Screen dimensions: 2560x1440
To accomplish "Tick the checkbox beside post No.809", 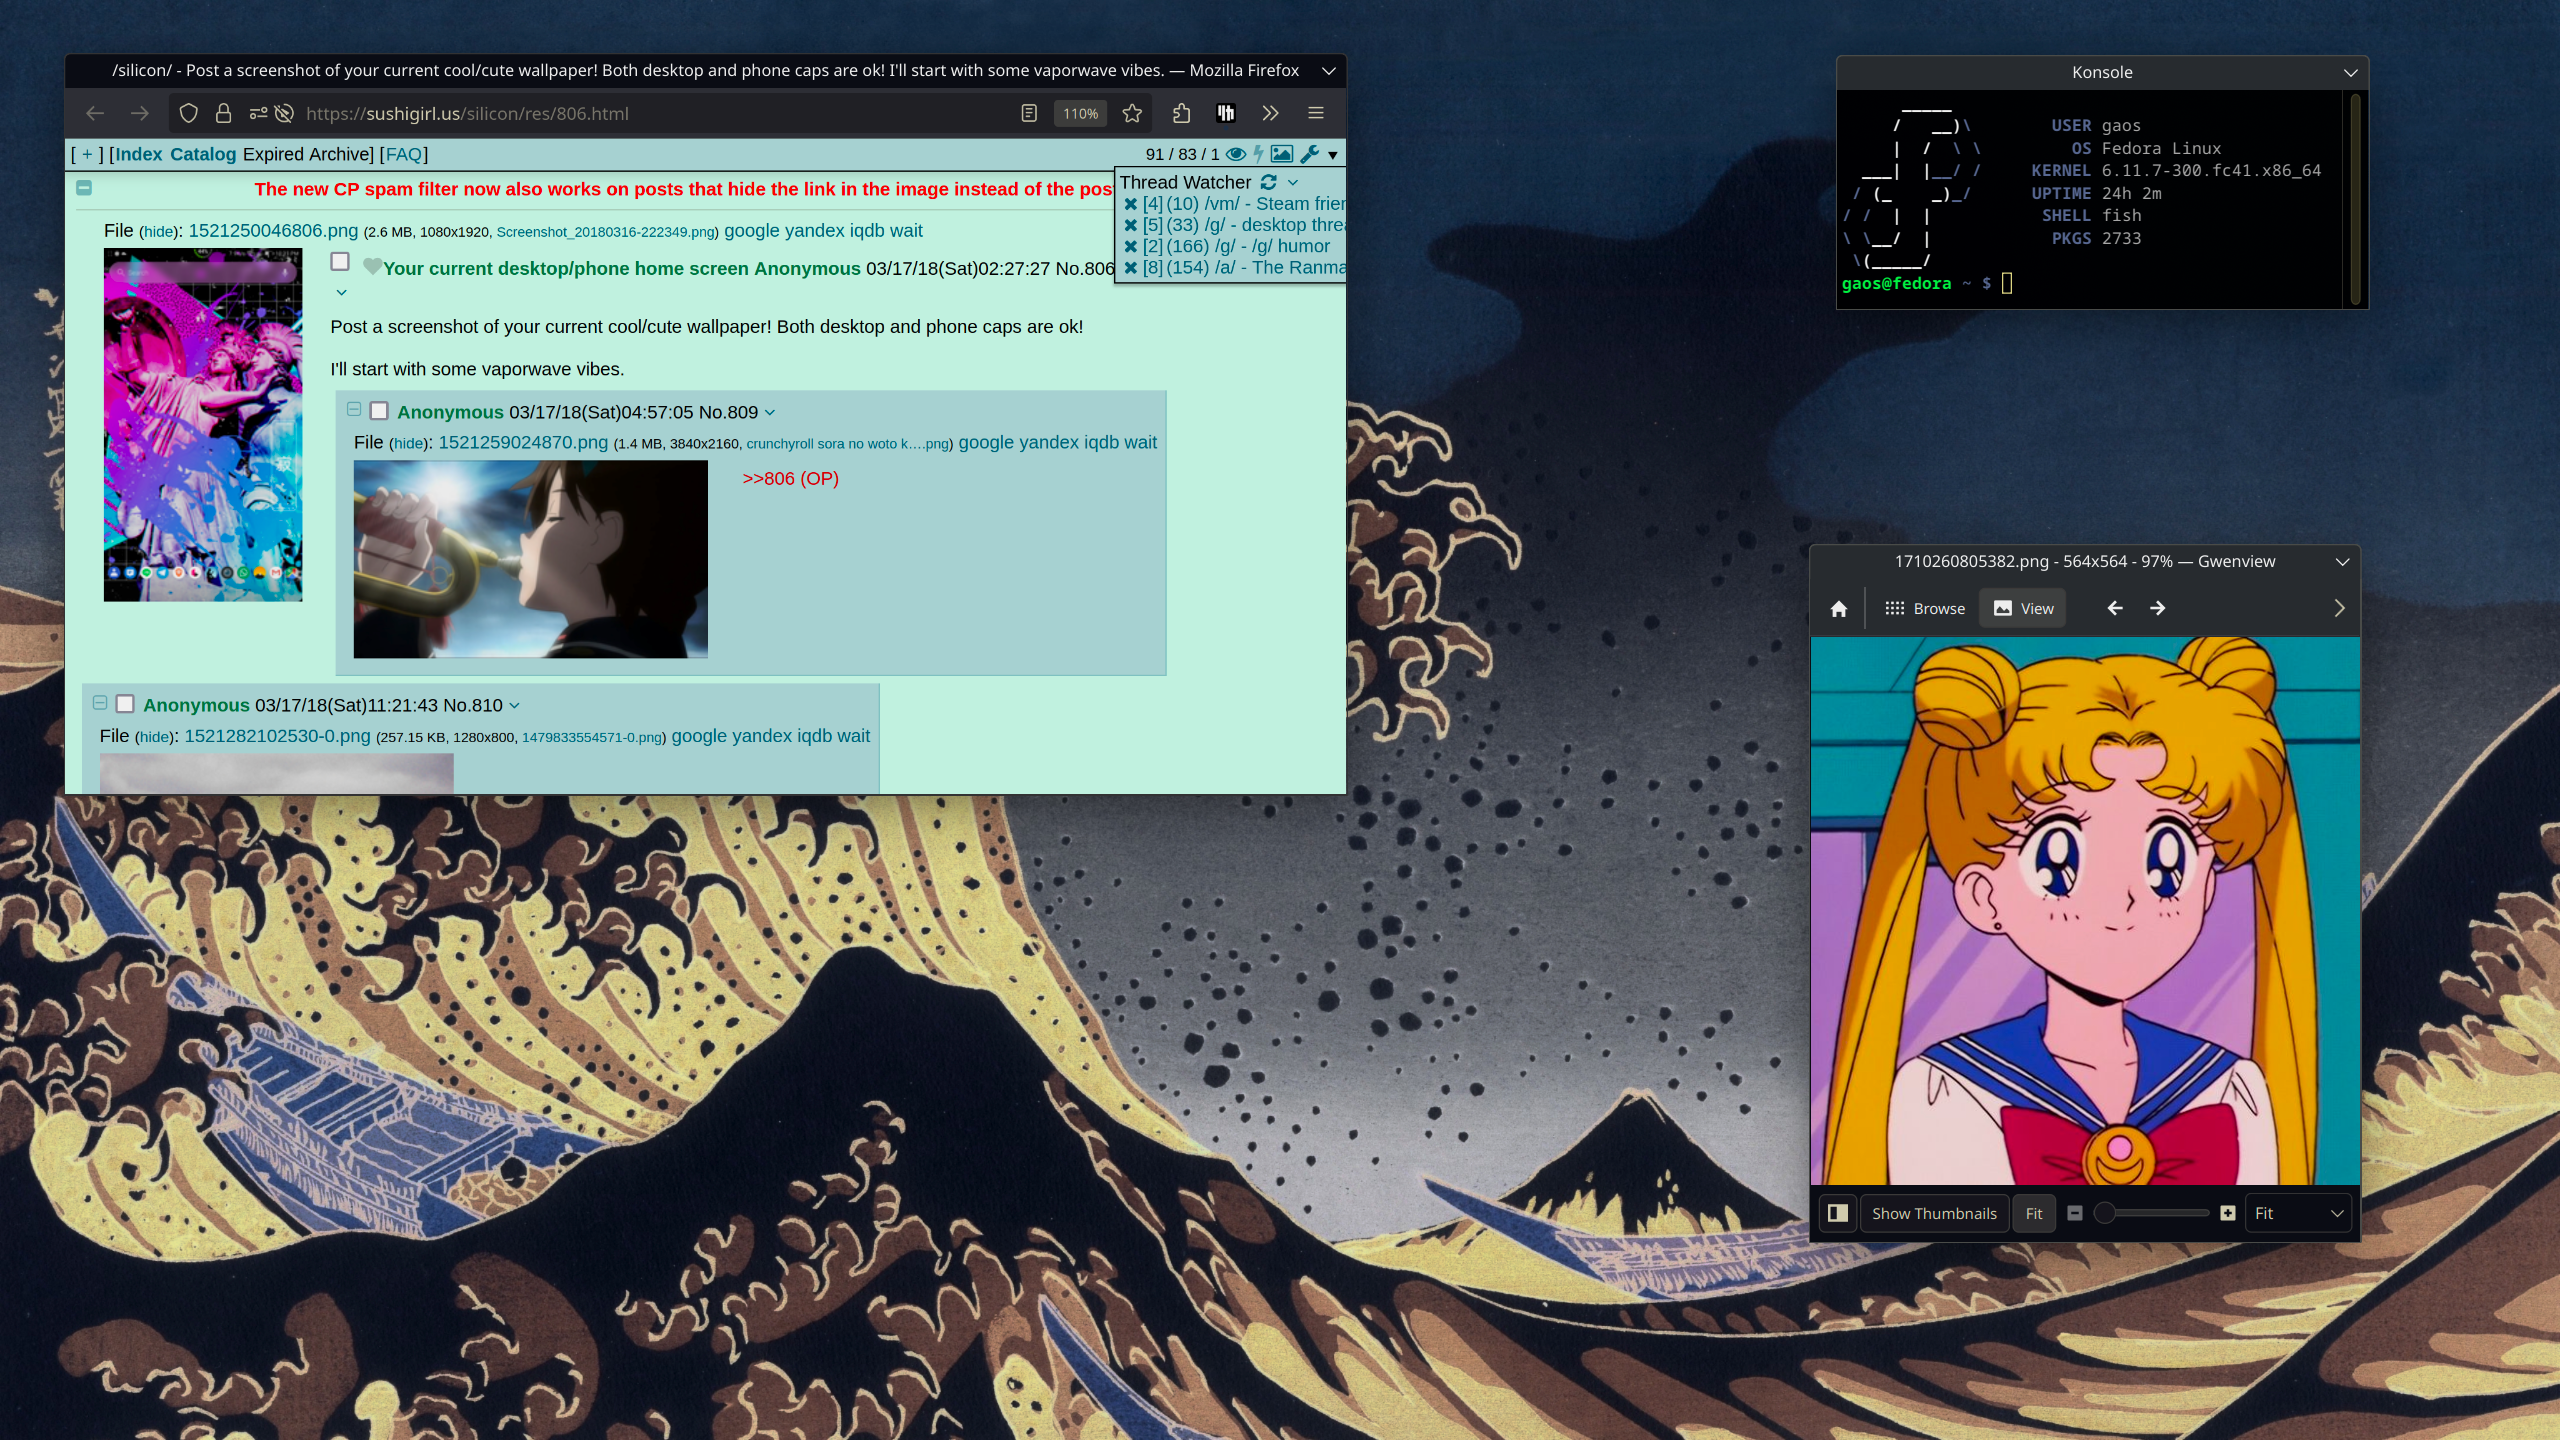I will click(379, 411).
